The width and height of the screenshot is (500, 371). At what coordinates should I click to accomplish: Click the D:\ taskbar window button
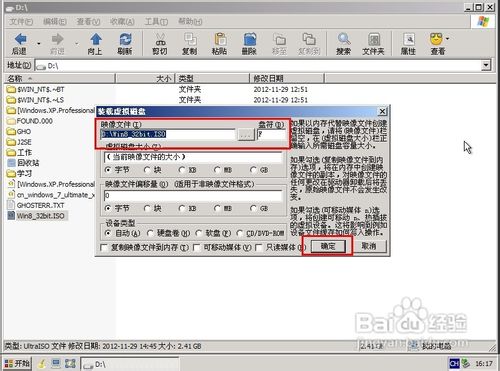click(130, 364)
